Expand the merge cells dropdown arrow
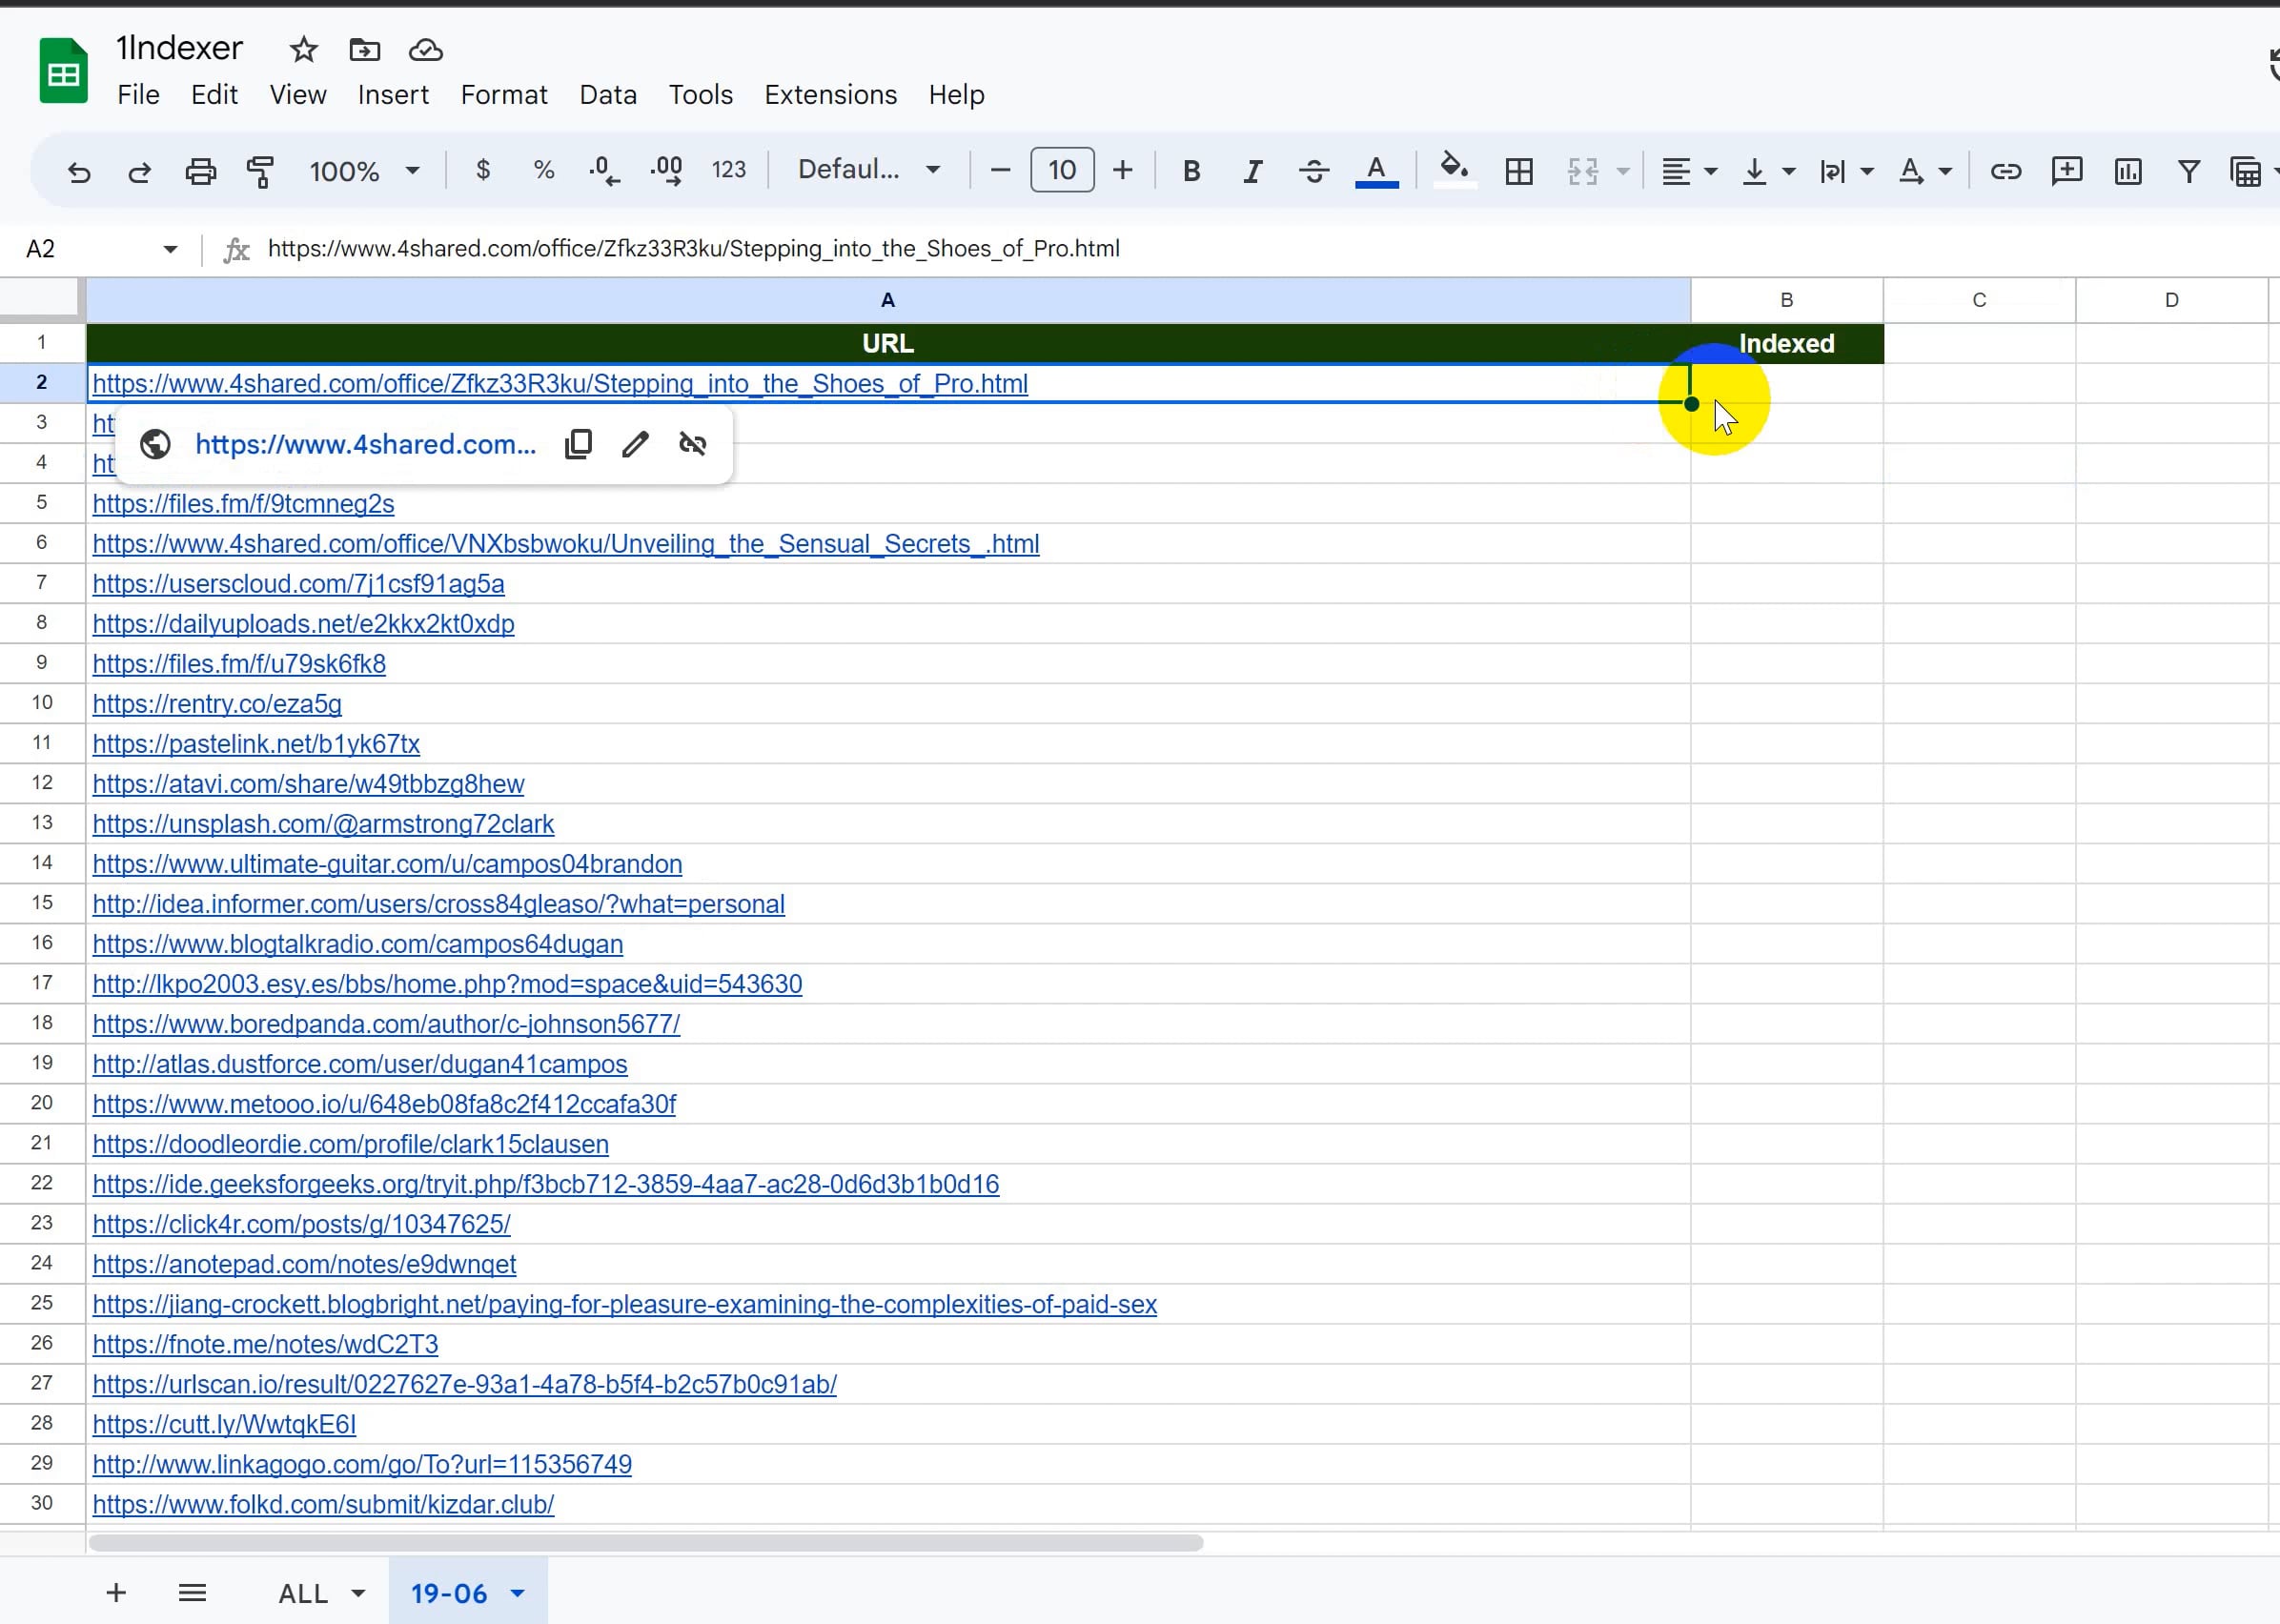 pyautogui.click(x=1623, y=172)
